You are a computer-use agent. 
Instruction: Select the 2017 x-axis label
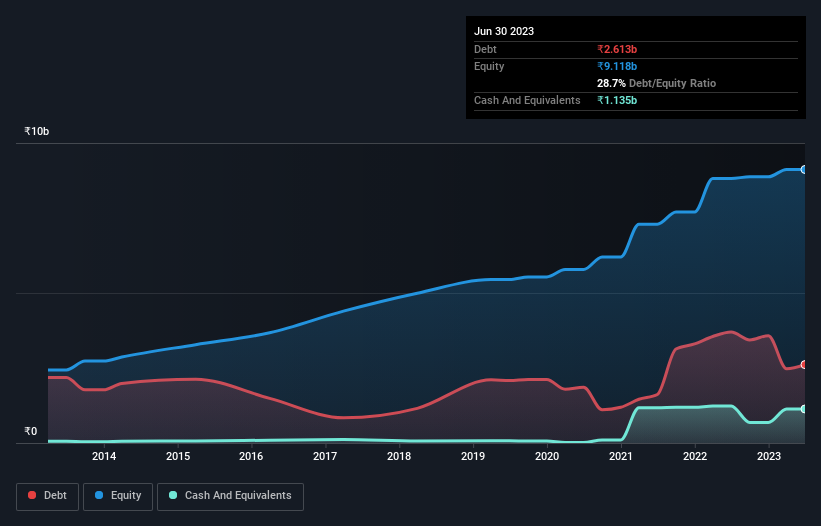click(325, 456)
